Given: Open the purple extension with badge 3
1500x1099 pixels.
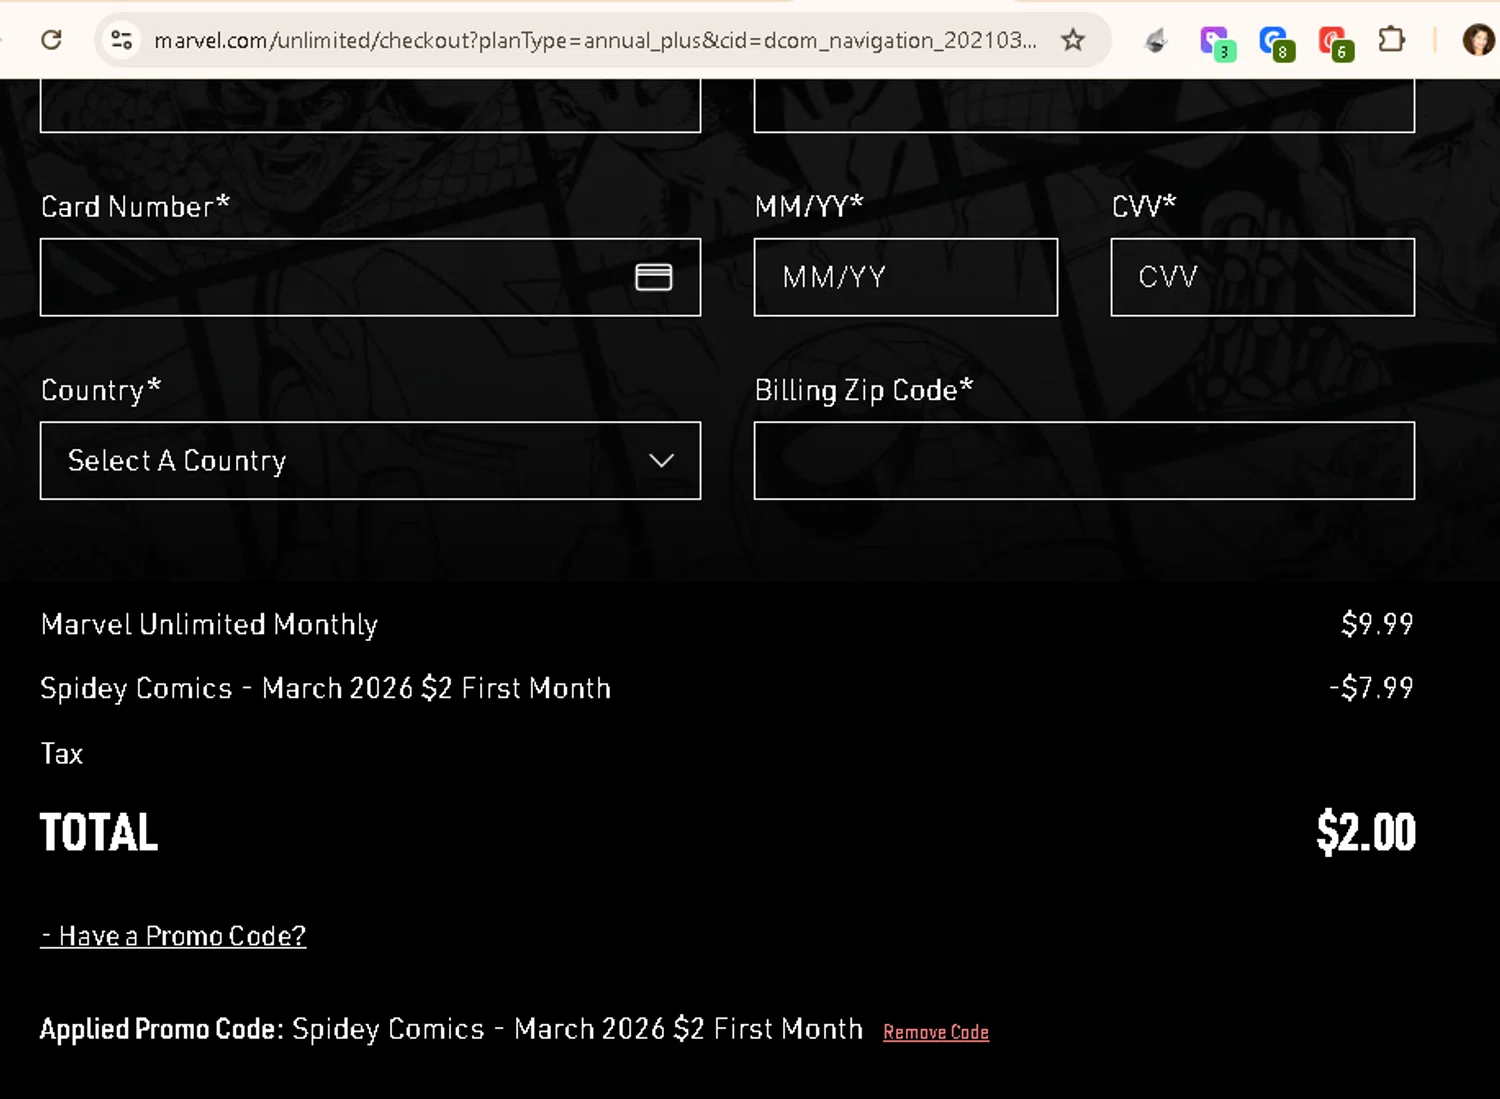Looking at the screenshot, I should (1217, 42).
